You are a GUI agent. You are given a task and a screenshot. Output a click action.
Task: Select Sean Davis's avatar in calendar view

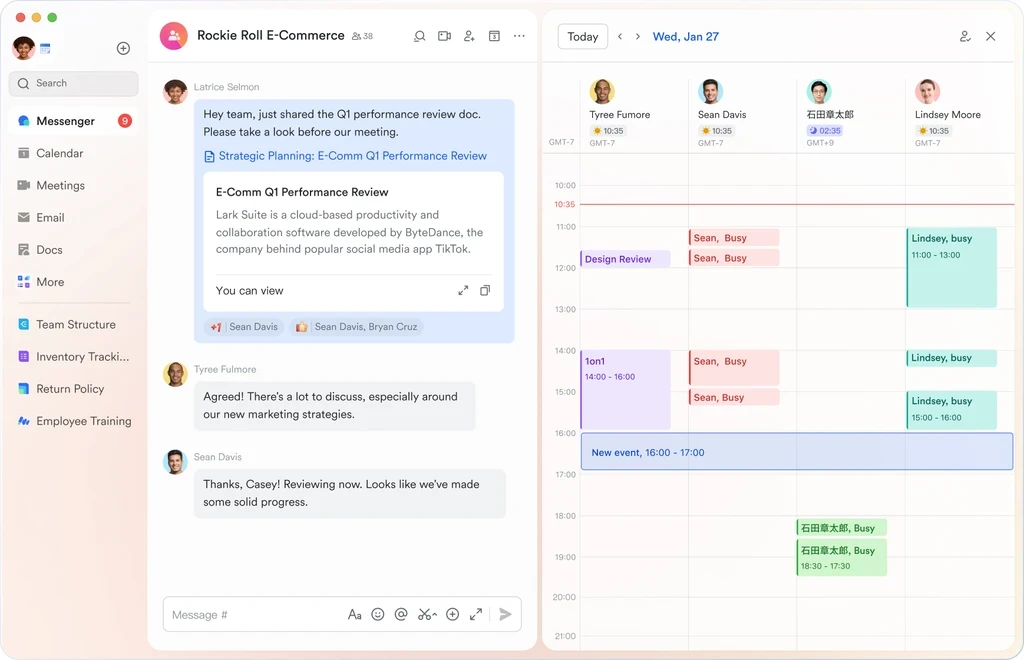[710, 90]
